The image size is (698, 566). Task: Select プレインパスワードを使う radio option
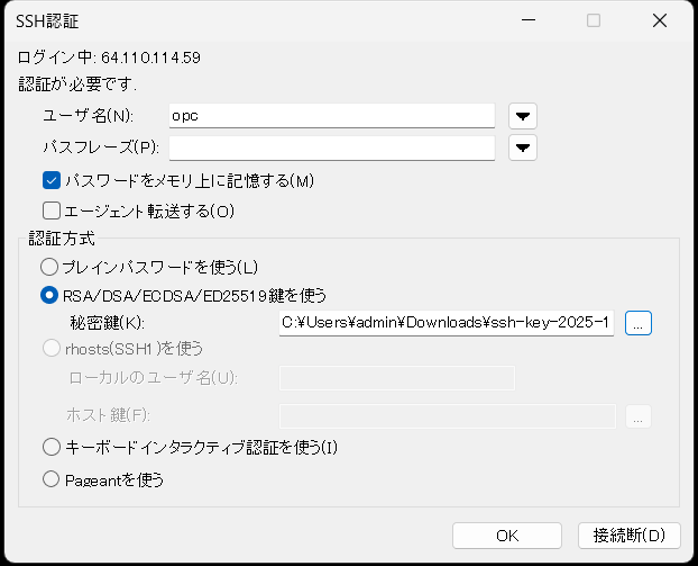pyautogui.click(x=50, y=267)
